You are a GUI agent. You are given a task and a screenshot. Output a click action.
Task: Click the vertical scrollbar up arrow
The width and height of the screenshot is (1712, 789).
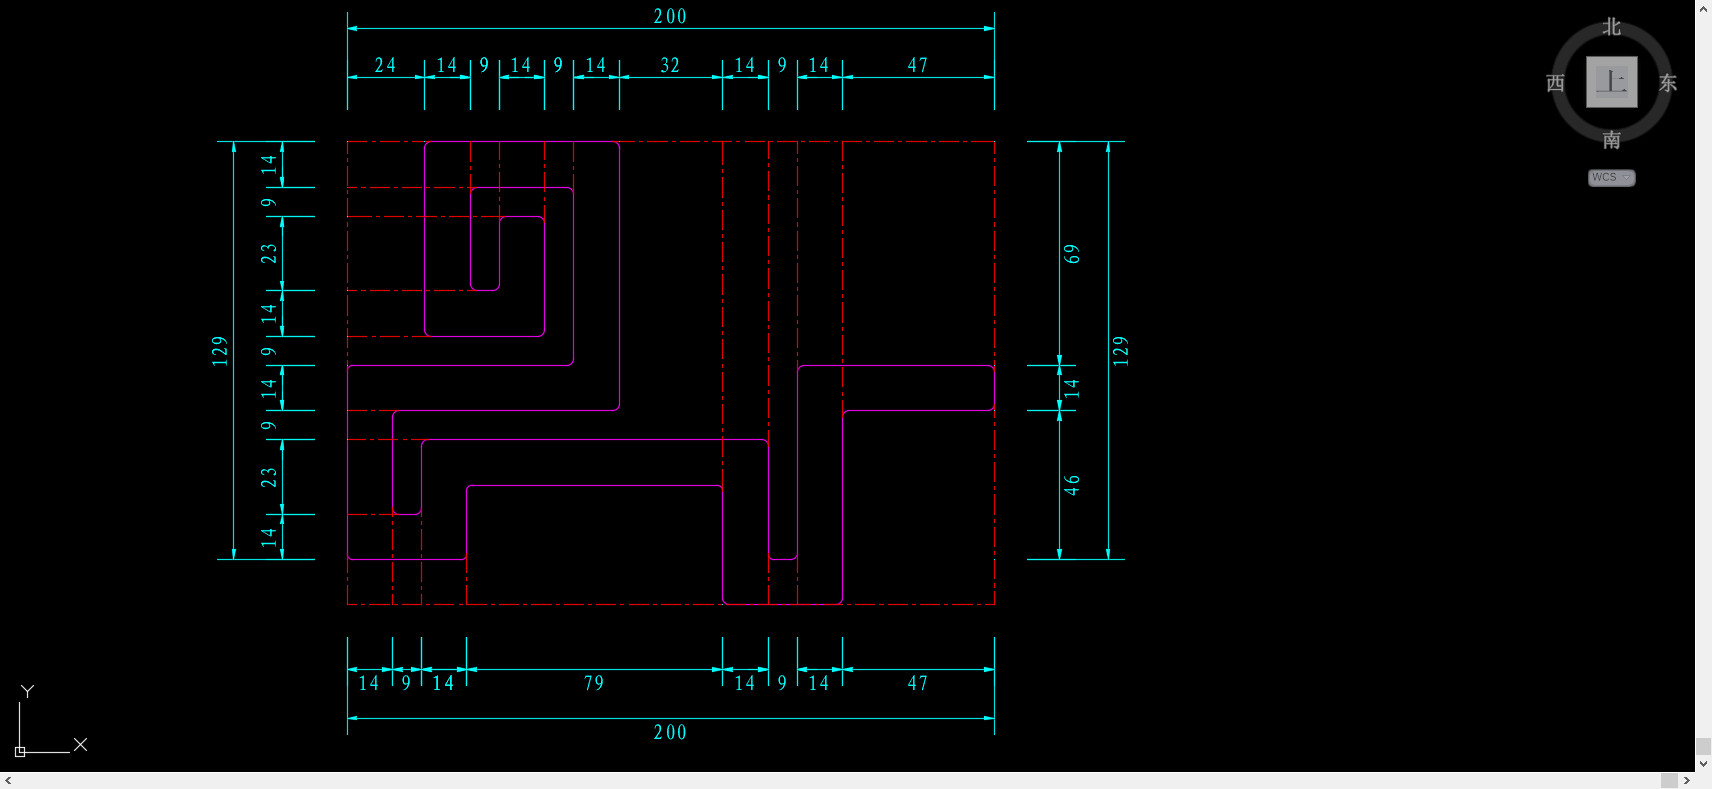click(1703, 8)
